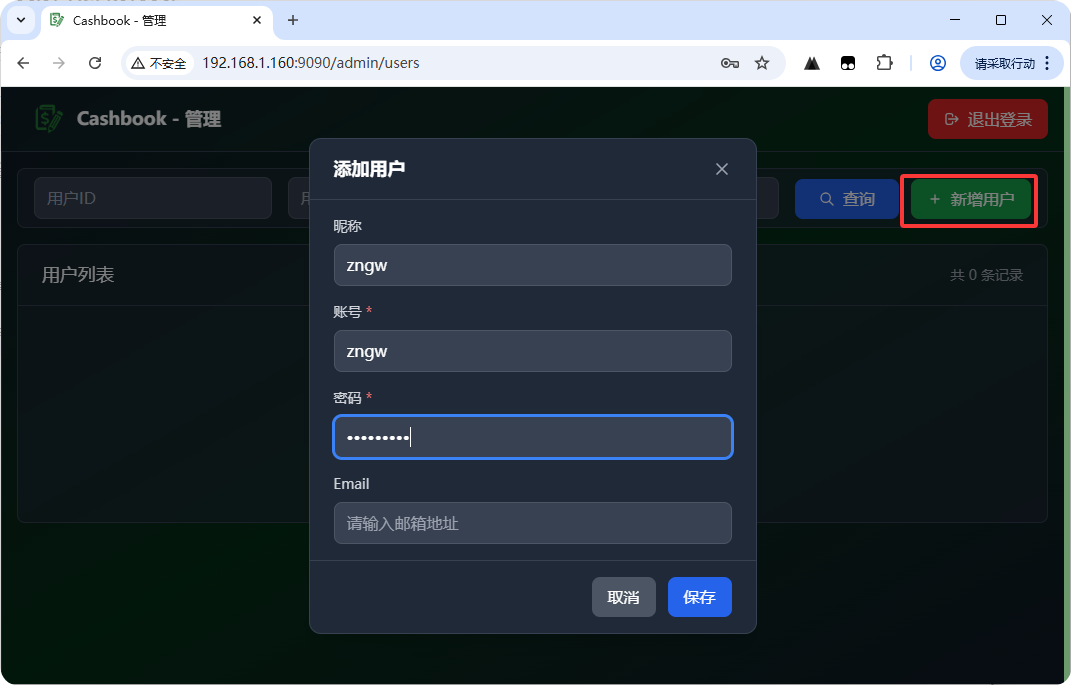Image resolution: width=1071 pixels, height=685 pixels.
Task: Click into the 账号 input field
Action: [532, 352]
